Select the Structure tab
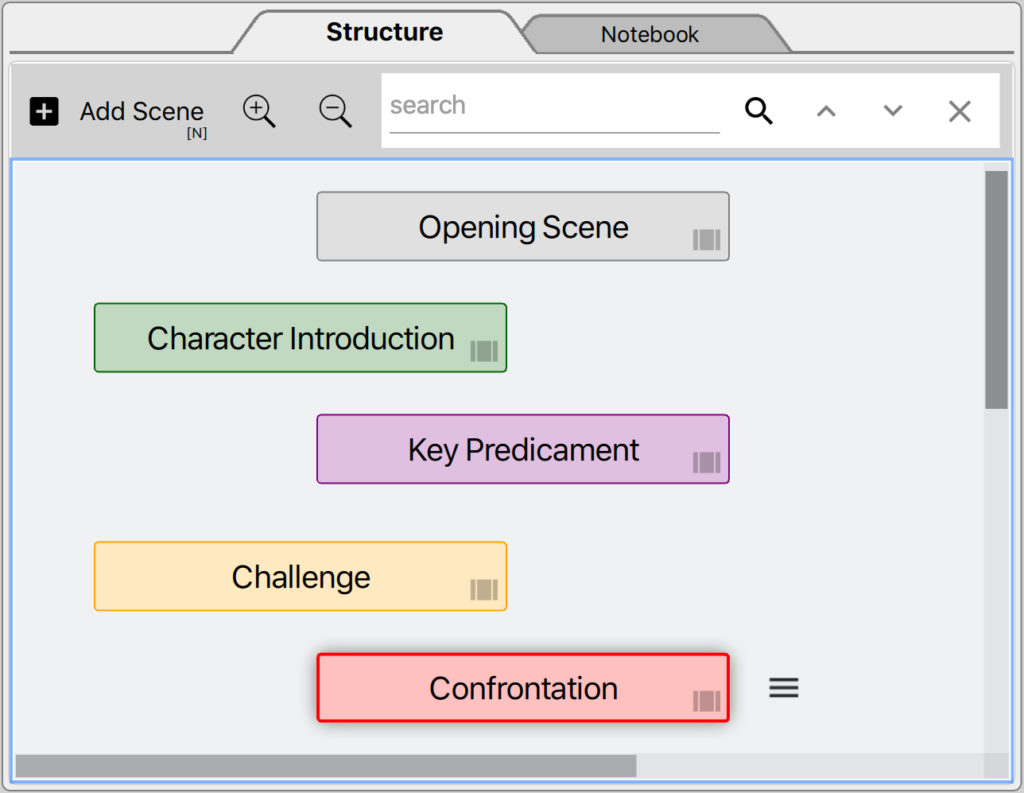Viewport: 1024px width, 793px height. coord(385,32)
